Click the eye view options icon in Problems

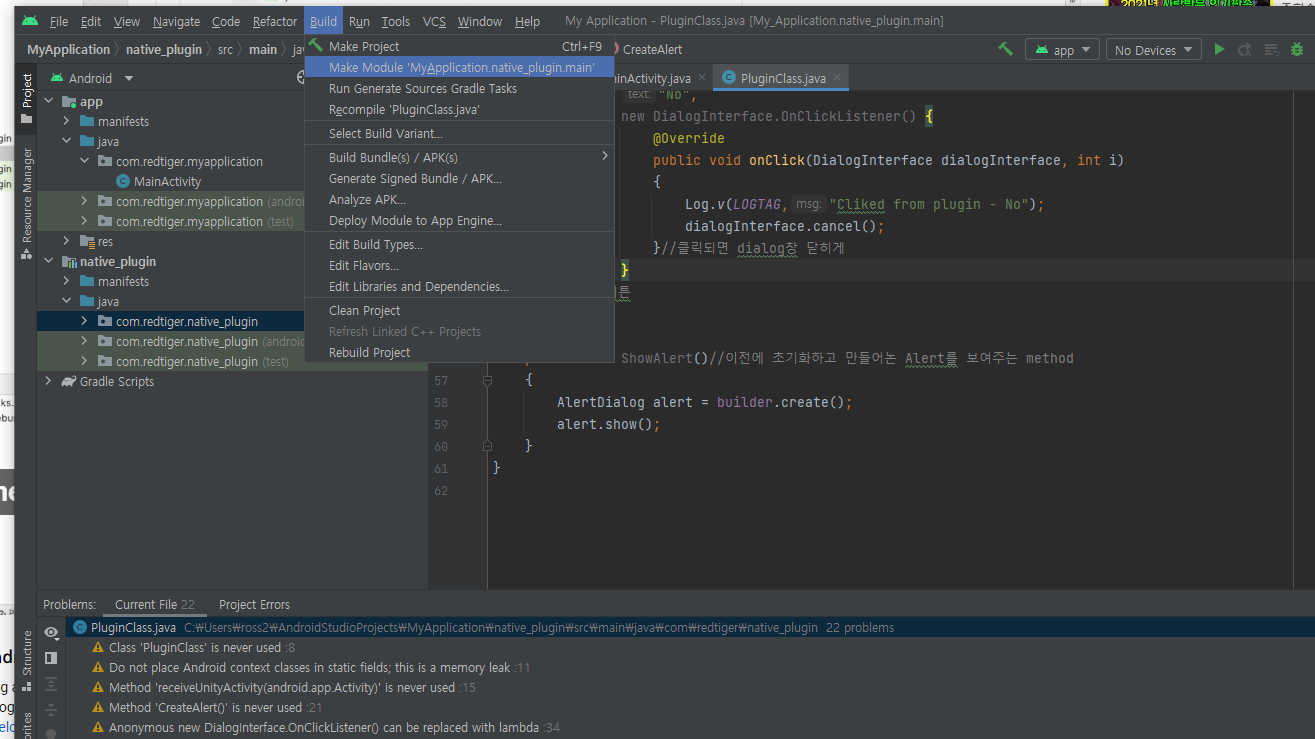[51, 632]
